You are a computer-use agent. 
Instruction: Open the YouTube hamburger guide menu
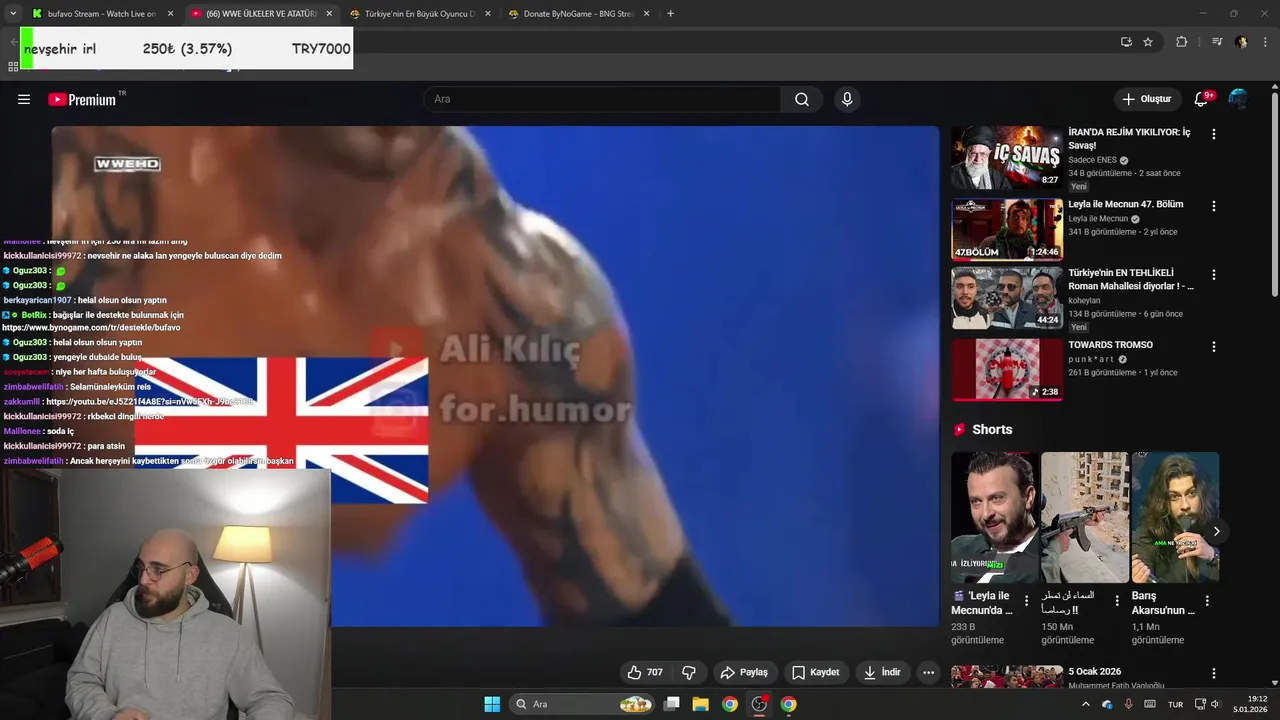point(24,99)
